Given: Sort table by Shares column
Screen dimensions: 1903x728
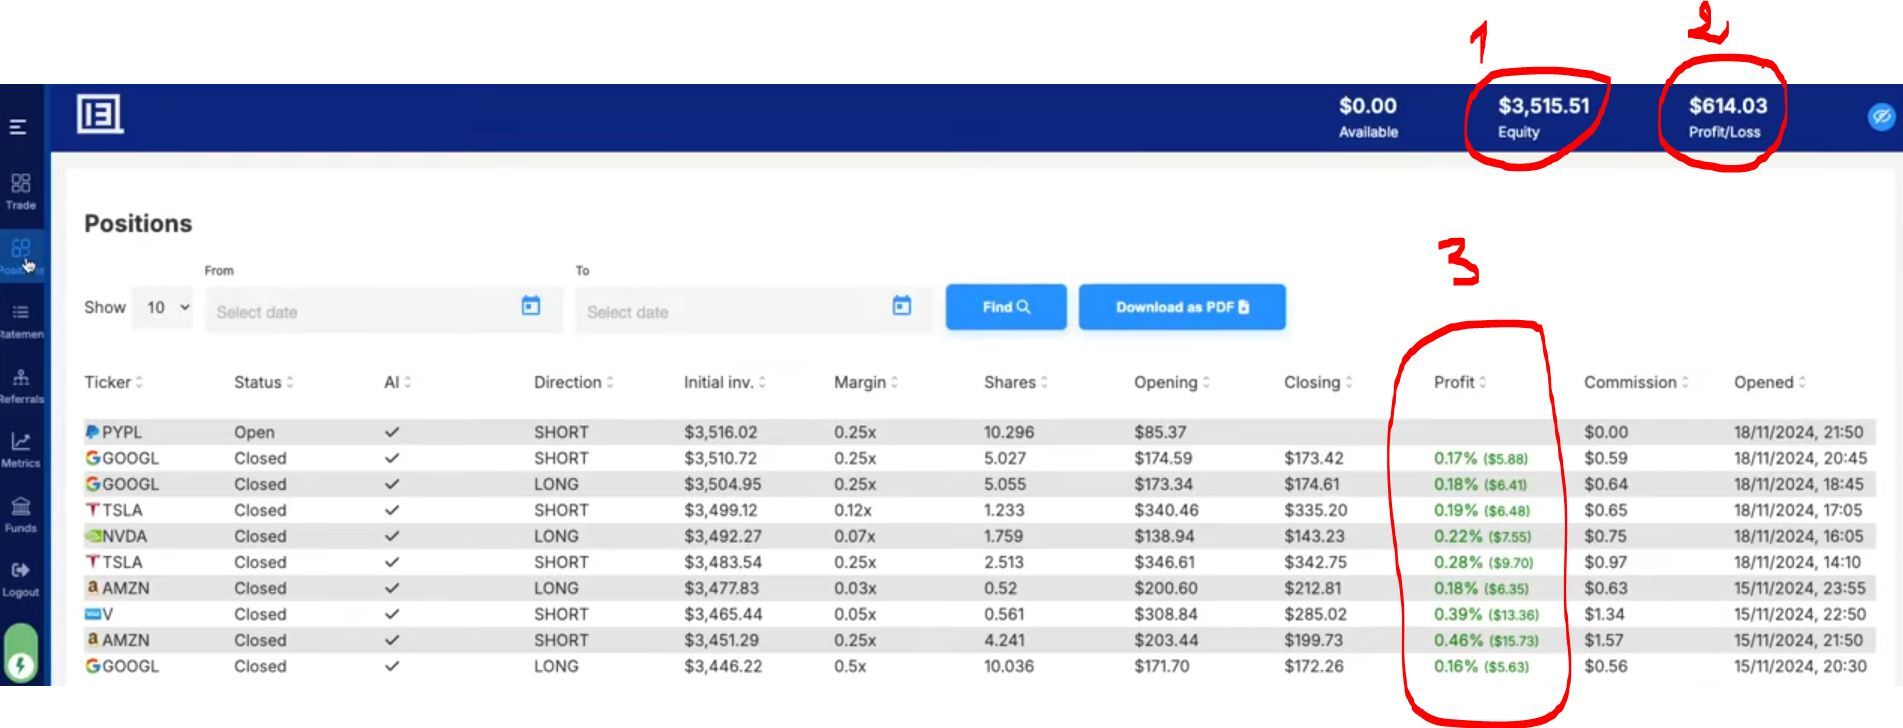Looking at the screenshot, I should point(1016,382).
